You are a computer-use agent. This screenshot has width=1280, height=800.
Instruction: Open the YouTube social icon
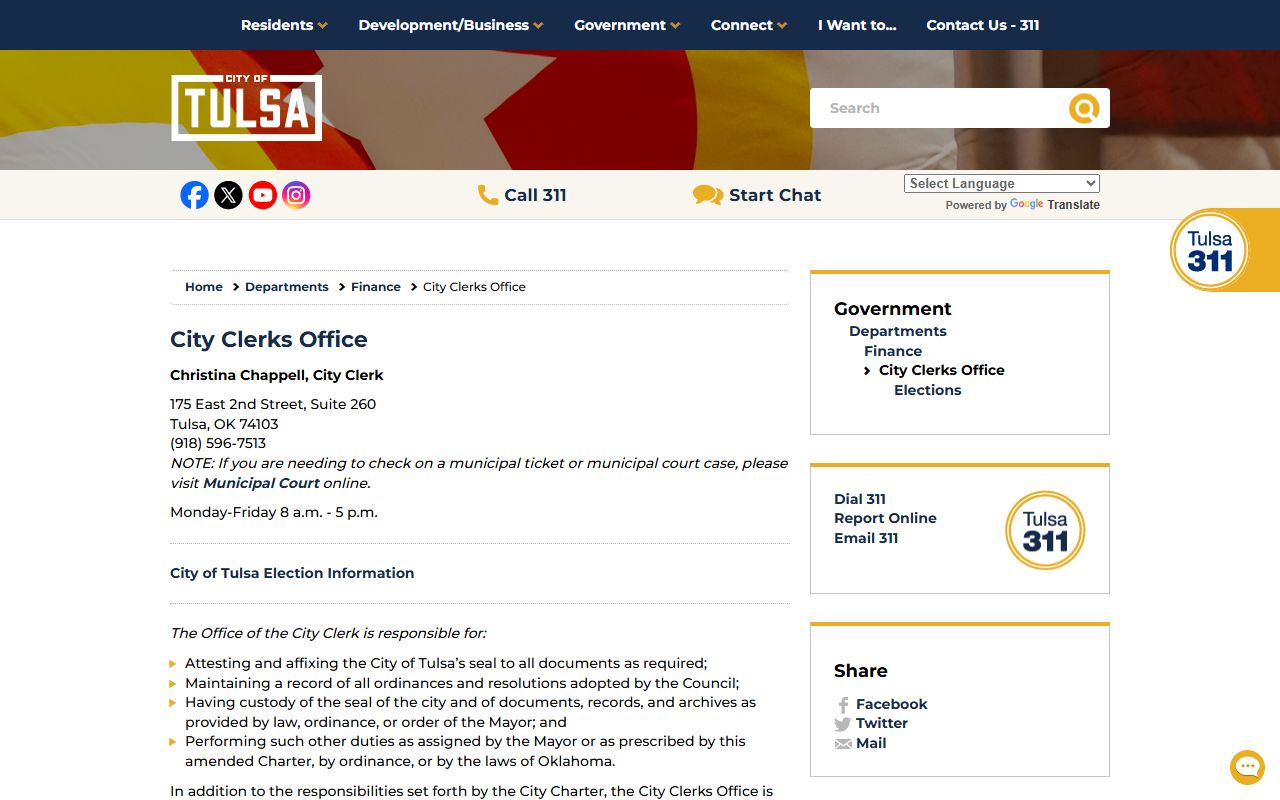coord(262,195)
